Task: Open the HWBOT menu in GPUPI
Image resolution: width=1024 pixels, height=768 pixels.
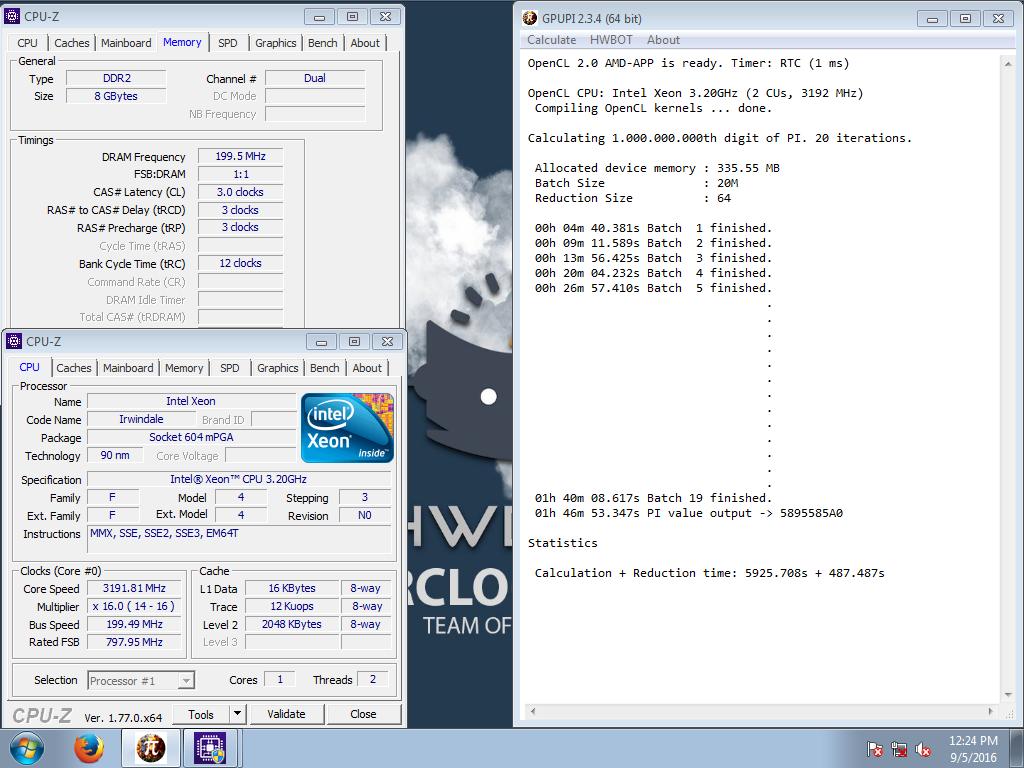Action: coord(611,40)
